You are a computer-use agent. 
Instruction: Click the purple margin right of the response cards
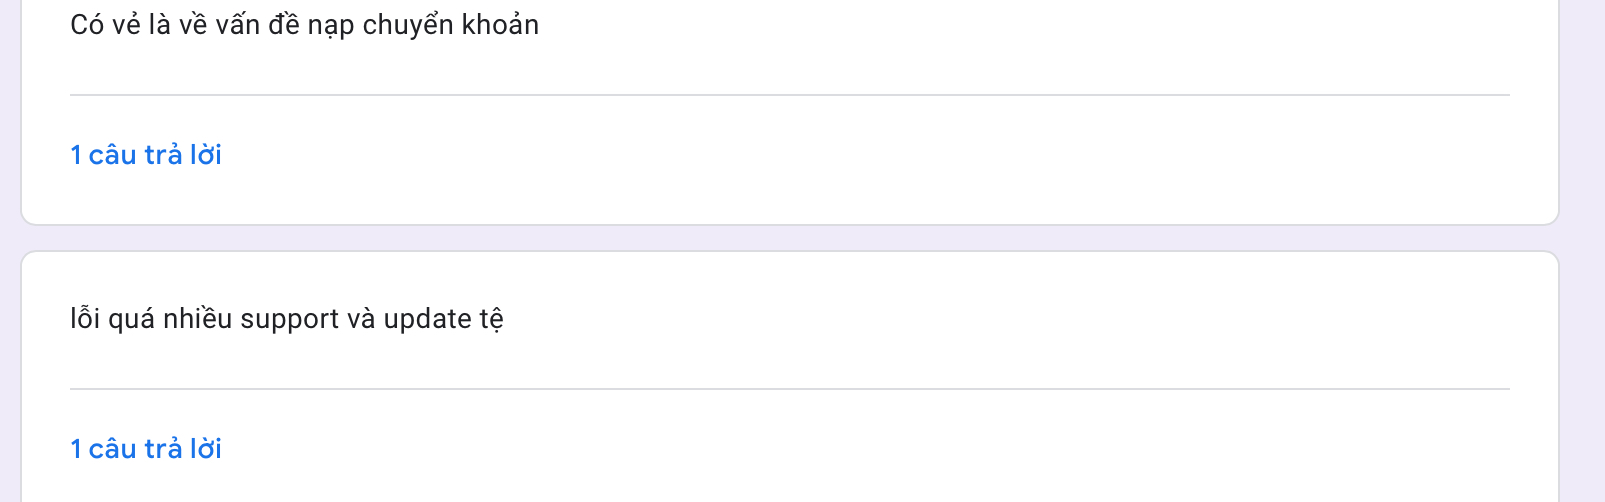click(x=1583, y=250)
